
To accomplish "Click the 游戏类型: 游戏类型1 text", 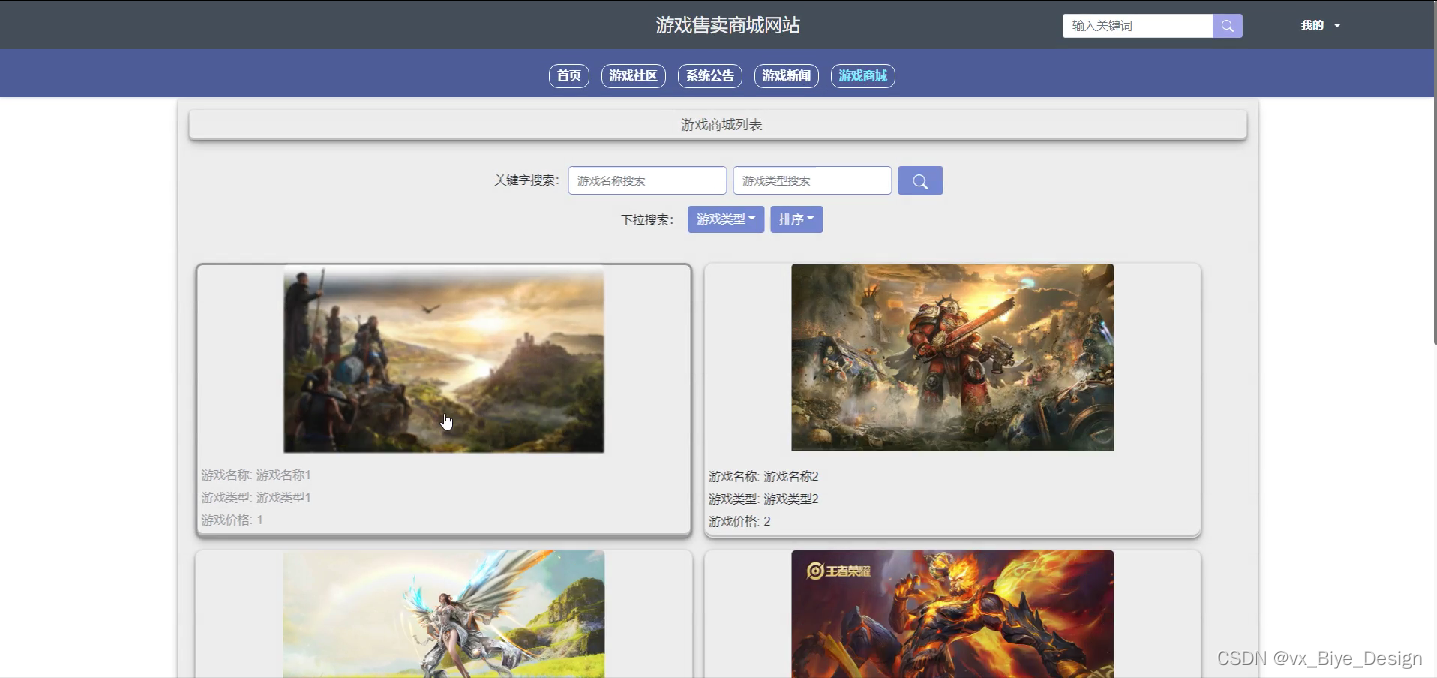I will point(256,497).
